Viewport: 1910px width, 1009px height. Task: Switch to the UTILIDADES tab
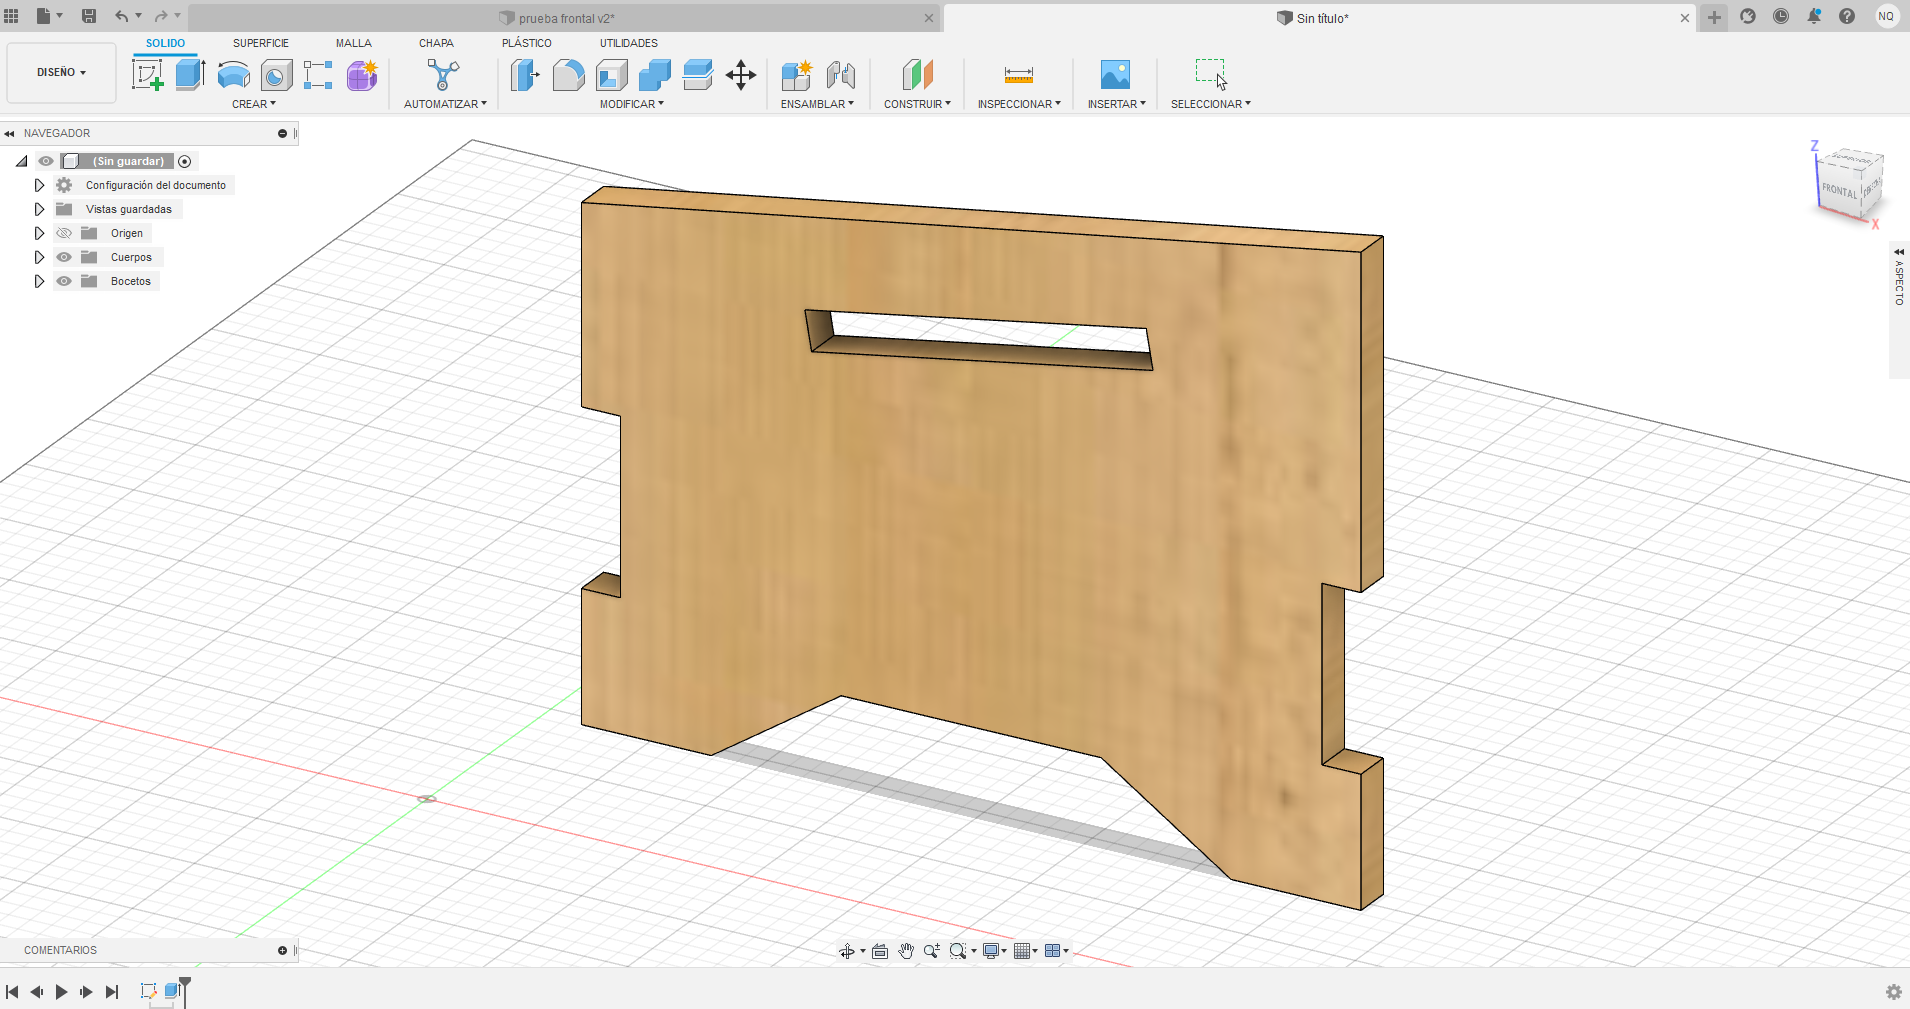tap(629, 43)
